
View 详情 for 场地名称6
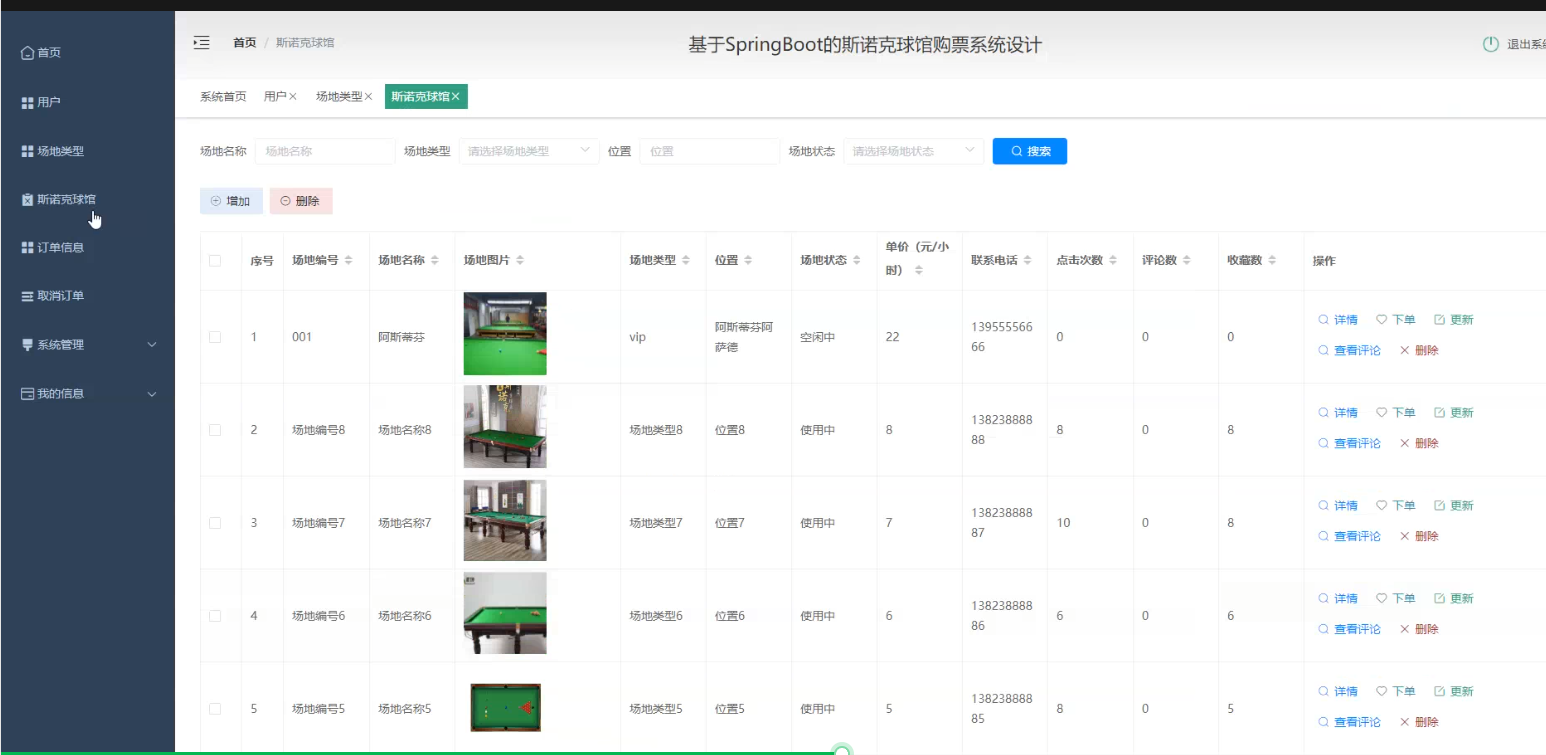[1338, 599]
